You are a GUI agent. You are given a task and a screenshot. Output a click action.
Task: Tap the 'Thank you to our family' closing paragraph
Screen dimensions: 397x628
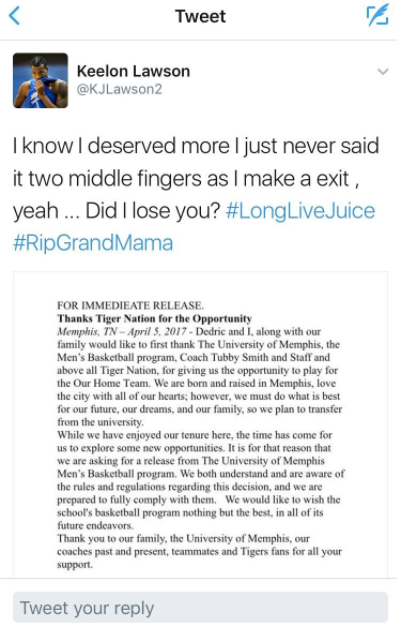pyautogui.click(x=200, y=552)
